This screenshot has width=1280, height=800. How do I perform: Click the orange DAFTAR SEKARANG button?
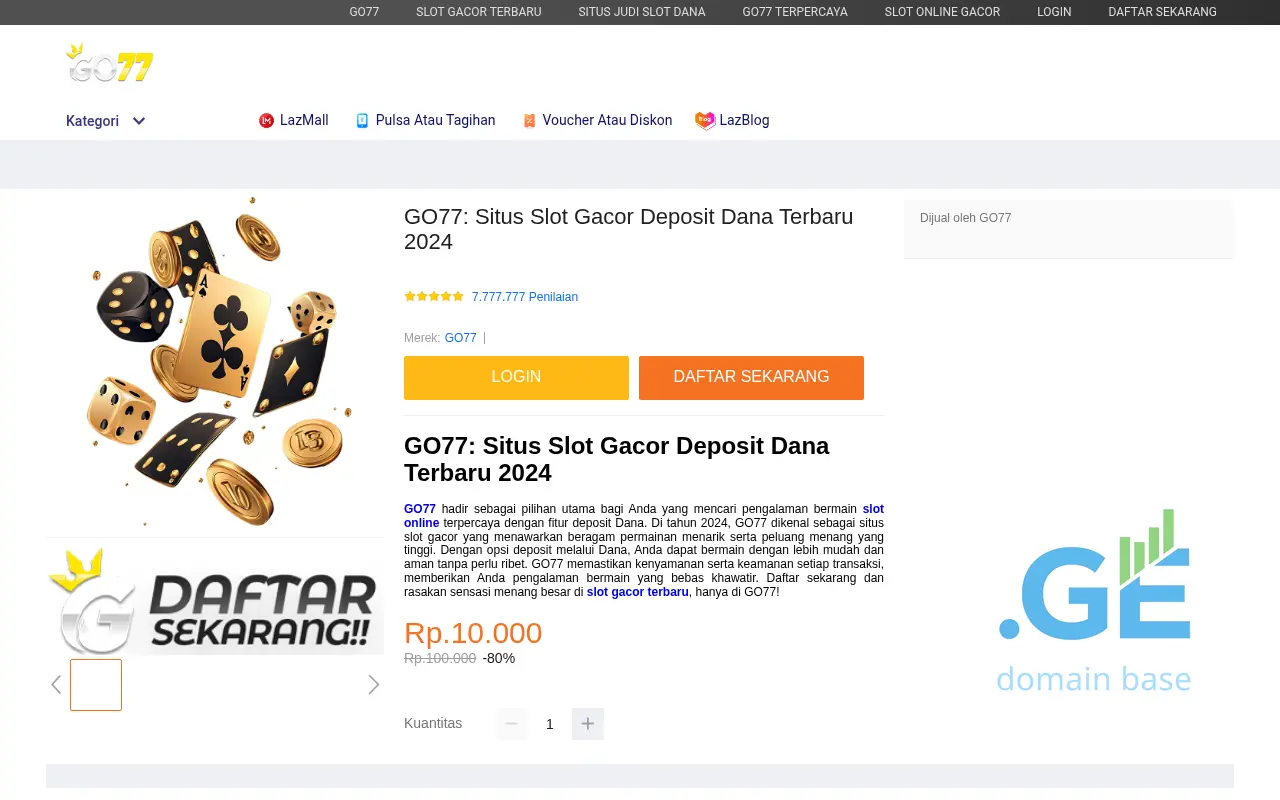(751, 378)
